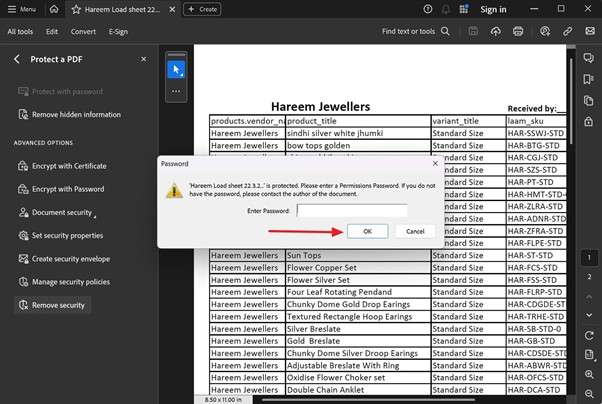Click the document vertical scrollbar
Viewport: 602px width, 404px height.
pos(571,102)
